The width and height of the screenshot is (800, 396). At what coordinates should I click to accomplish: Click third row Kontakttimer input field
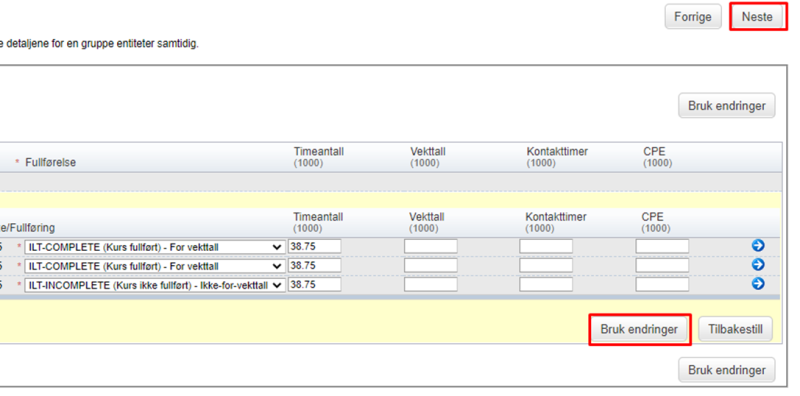[x=546, y=285]
